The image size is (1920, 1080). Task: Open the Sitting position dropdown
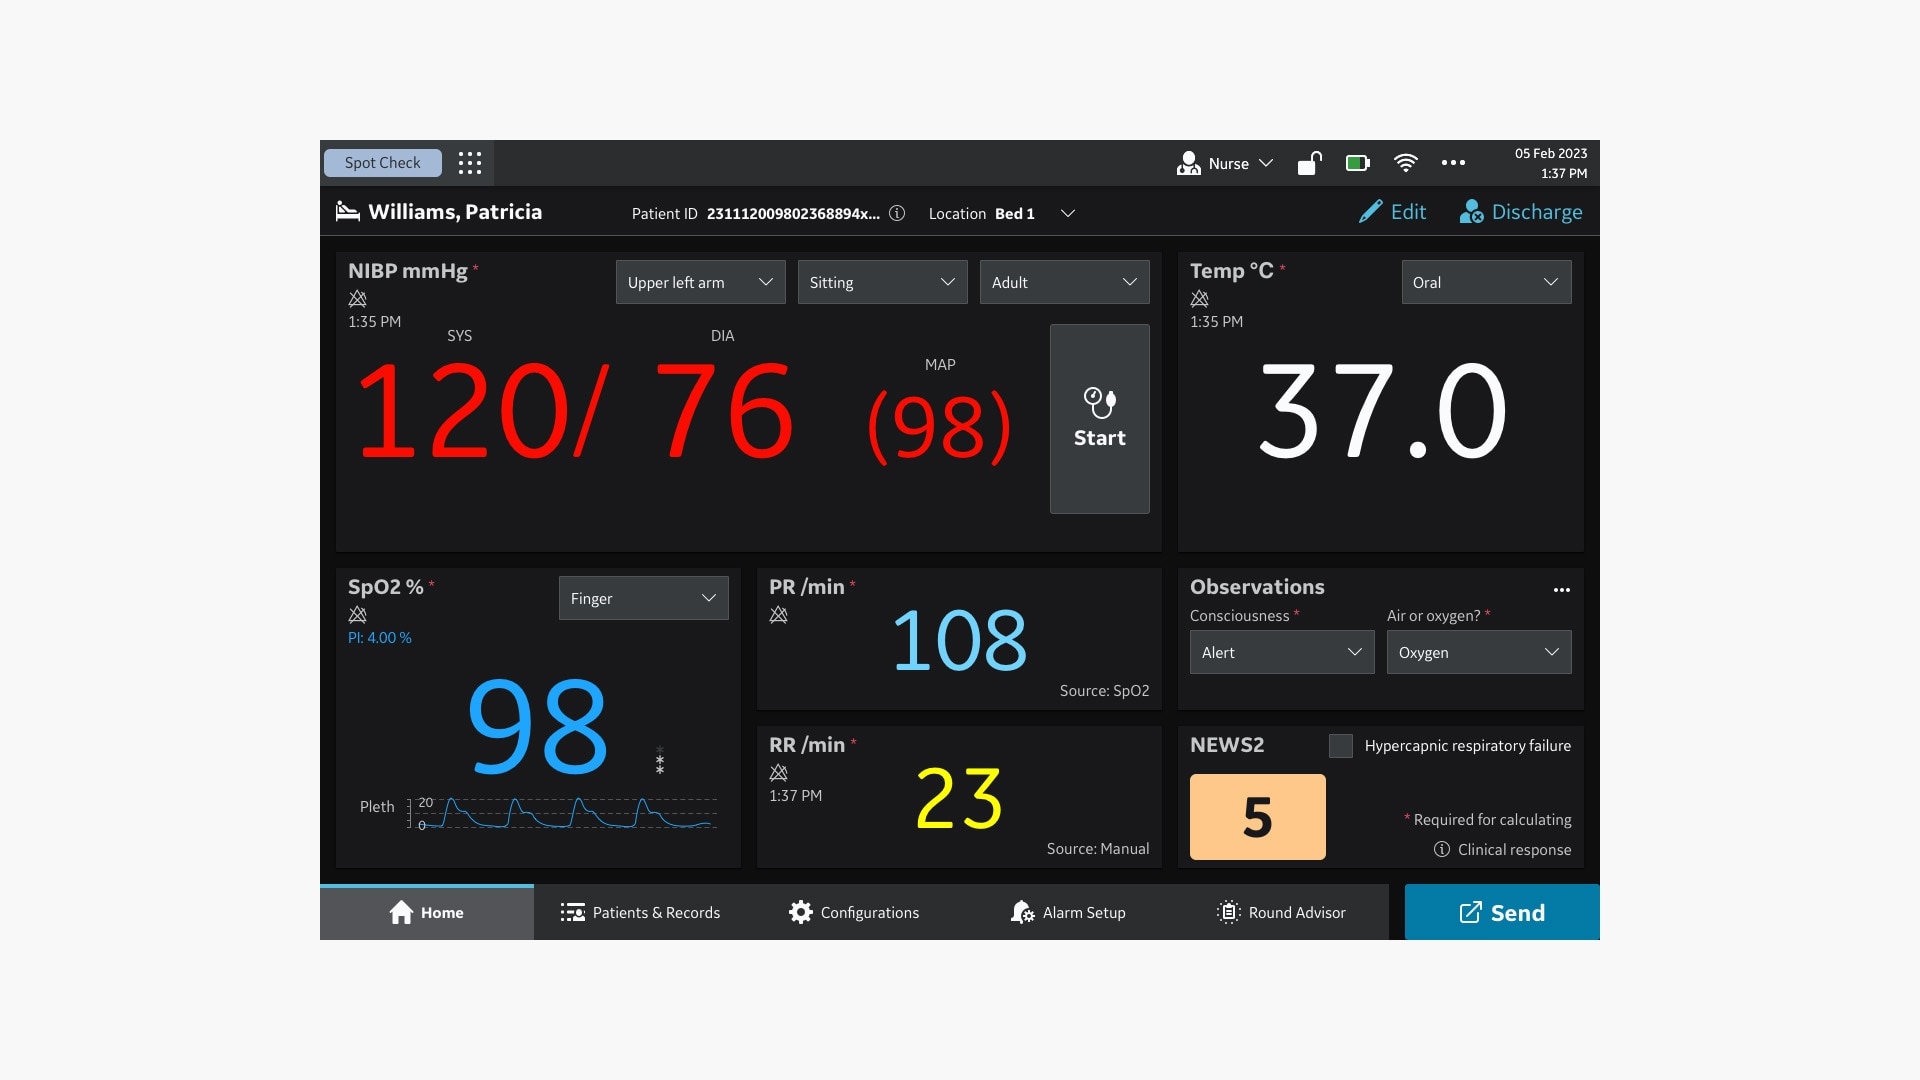pos(882,282)
